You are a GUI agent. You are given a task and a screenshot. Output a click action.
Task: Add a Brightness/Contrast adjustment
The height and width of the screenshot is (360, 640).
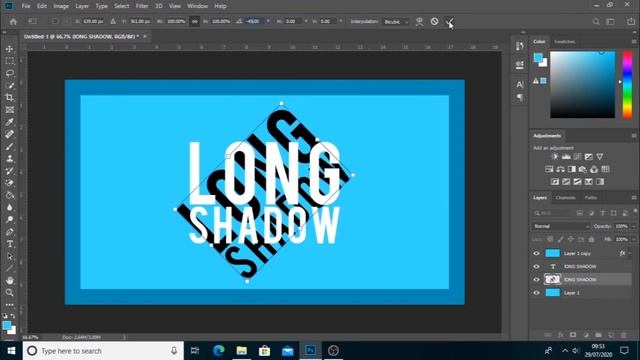click(554, 157)
